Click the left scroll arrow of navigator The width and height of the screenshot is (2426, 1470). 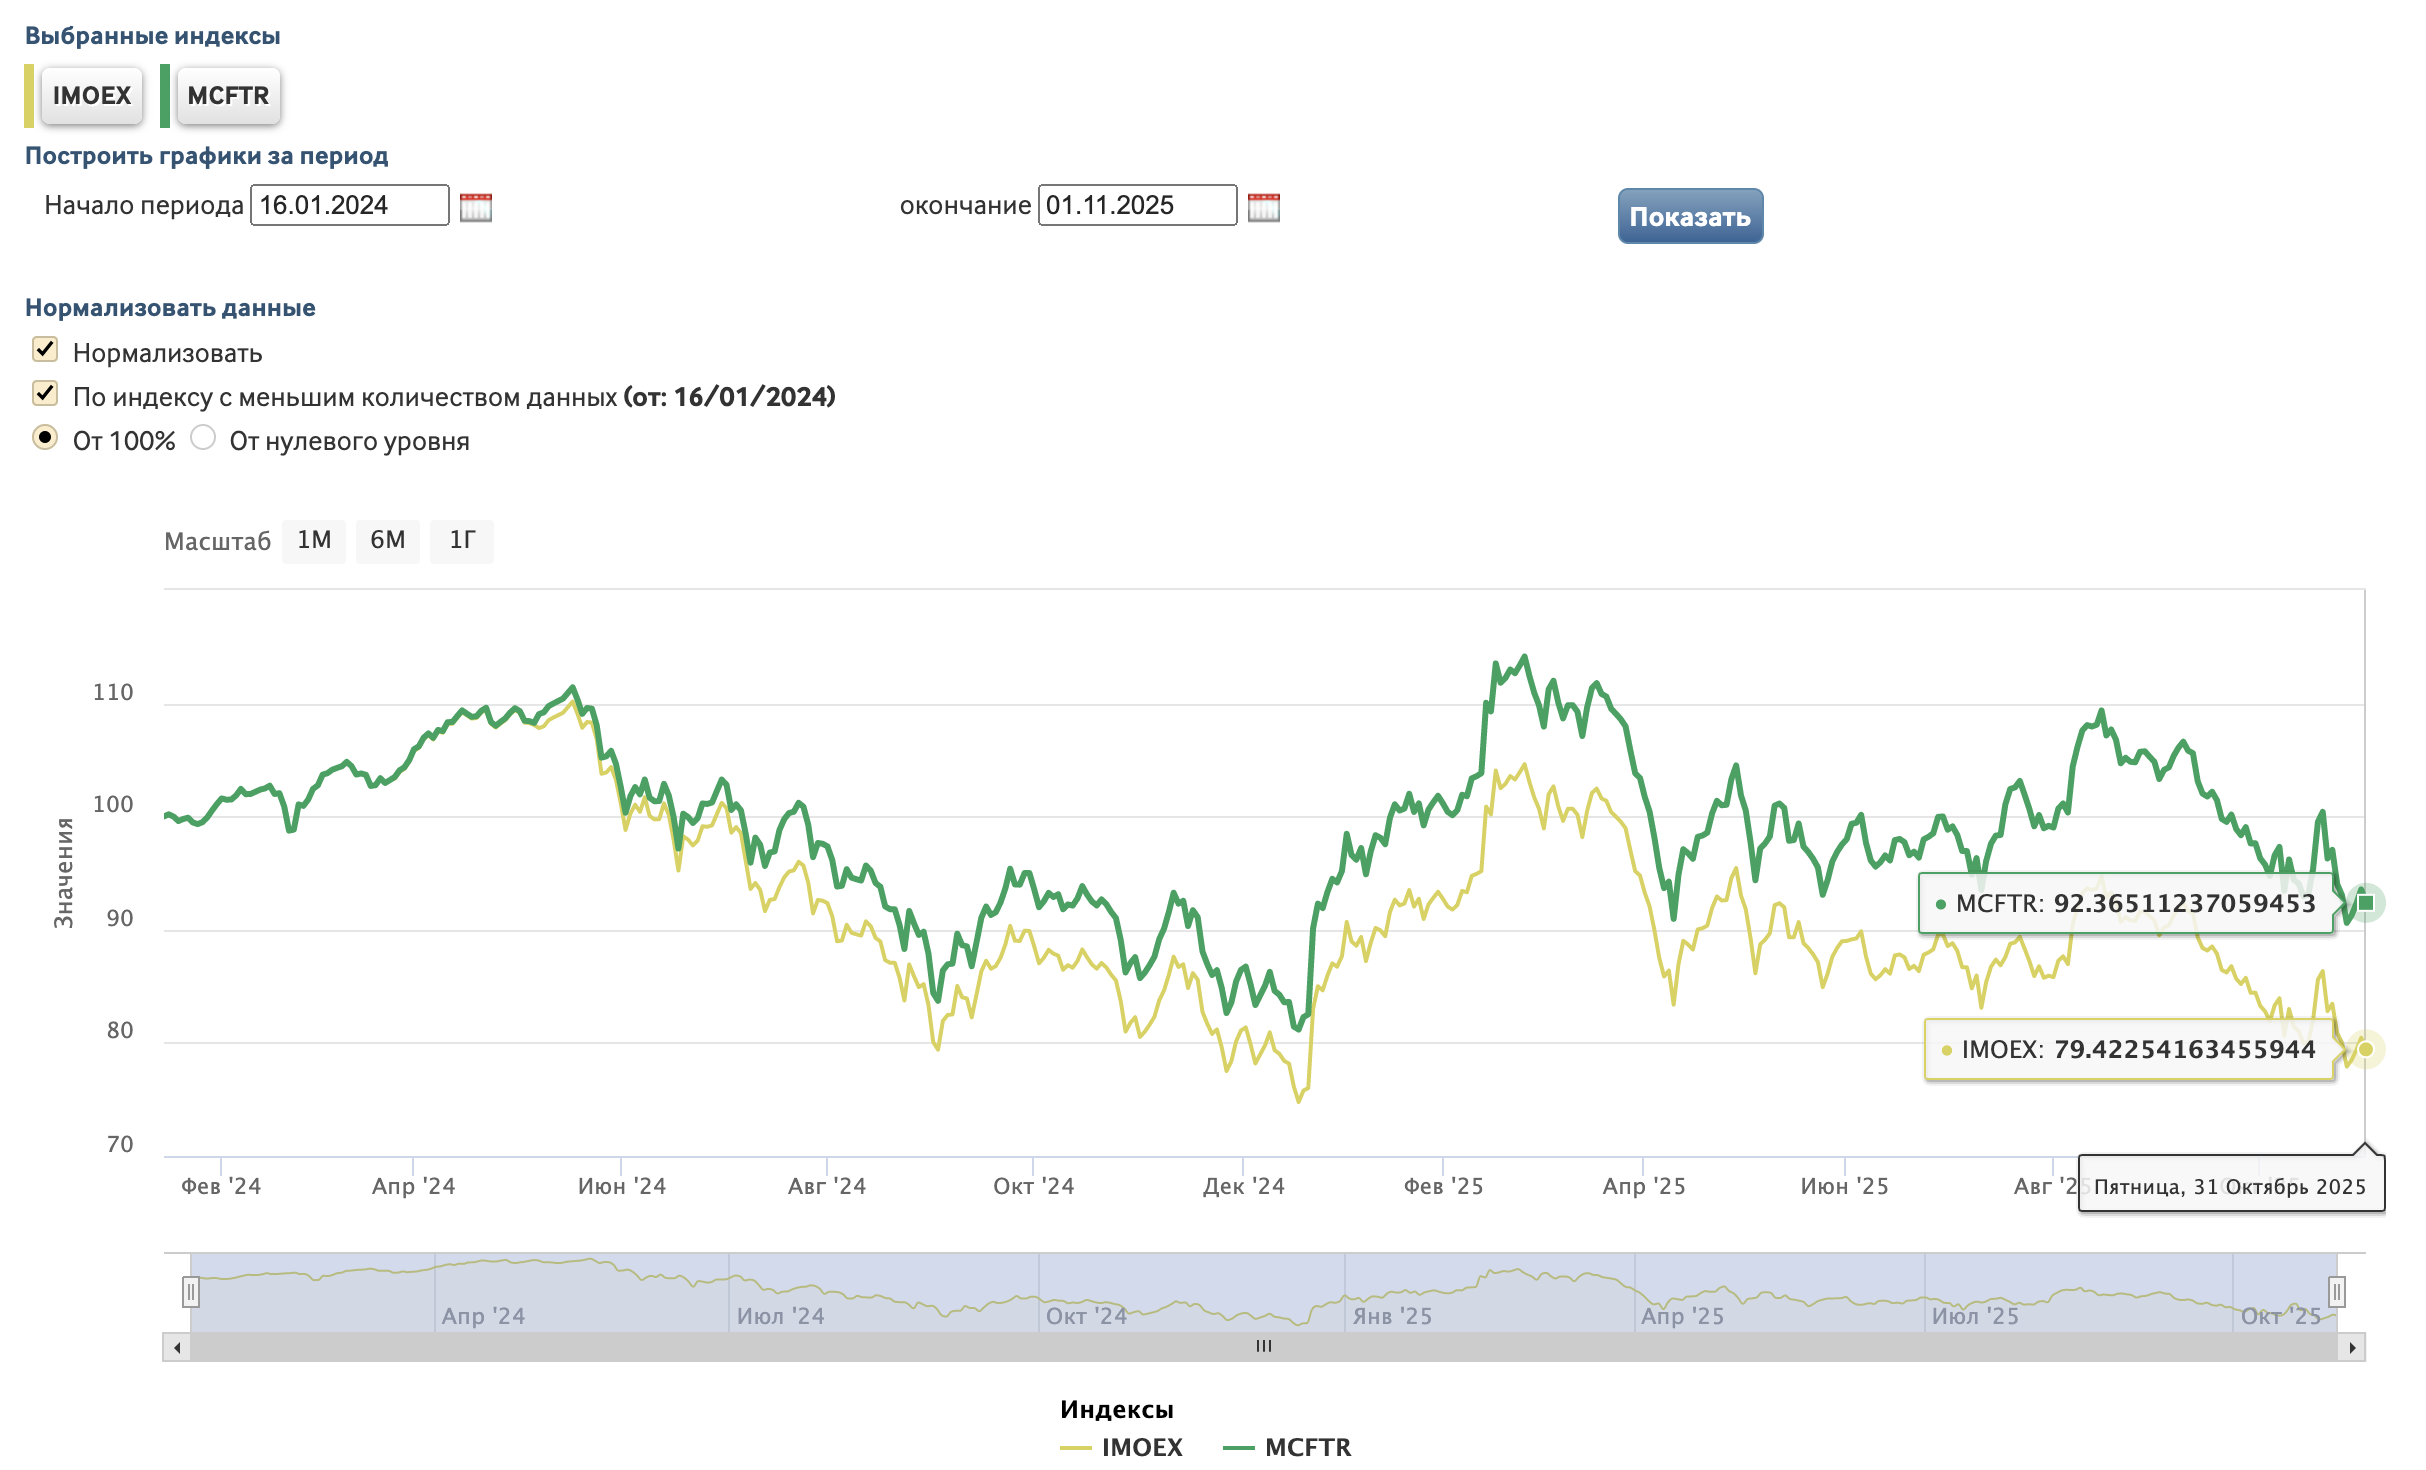[x=177, y=1347]
